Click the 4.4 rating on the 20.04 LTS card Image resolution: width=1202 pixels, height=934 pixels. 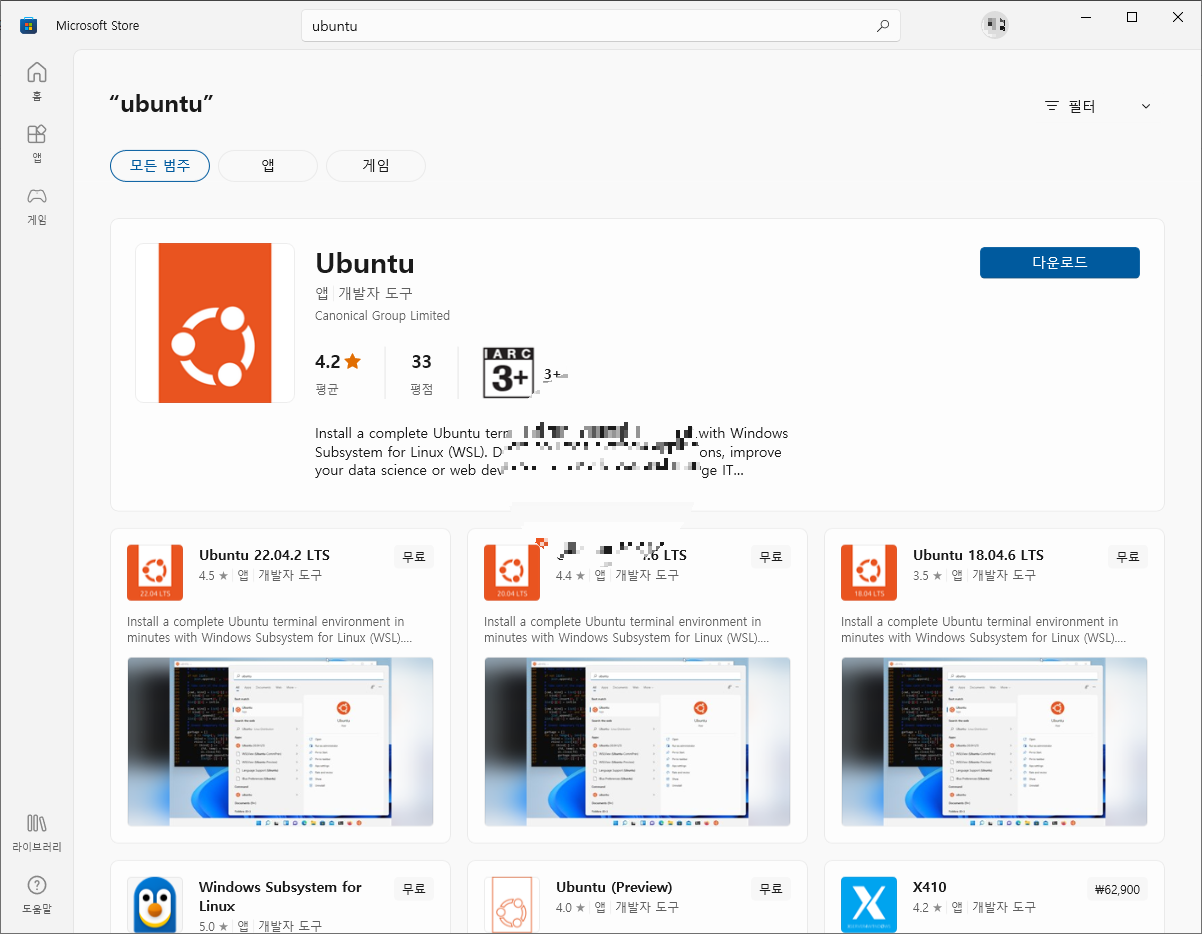coord(570,576)
